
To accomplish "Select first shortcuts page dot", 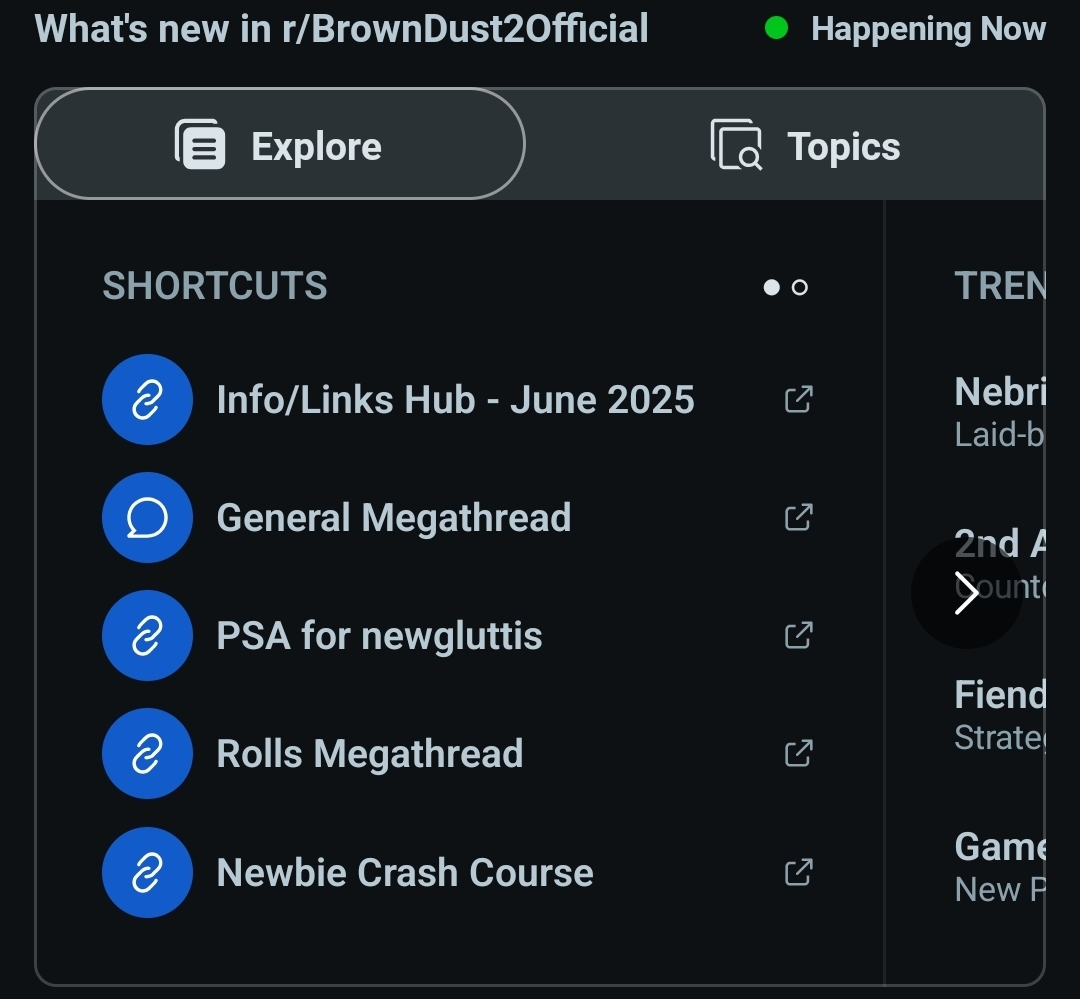I will click(x=771, y=287).
